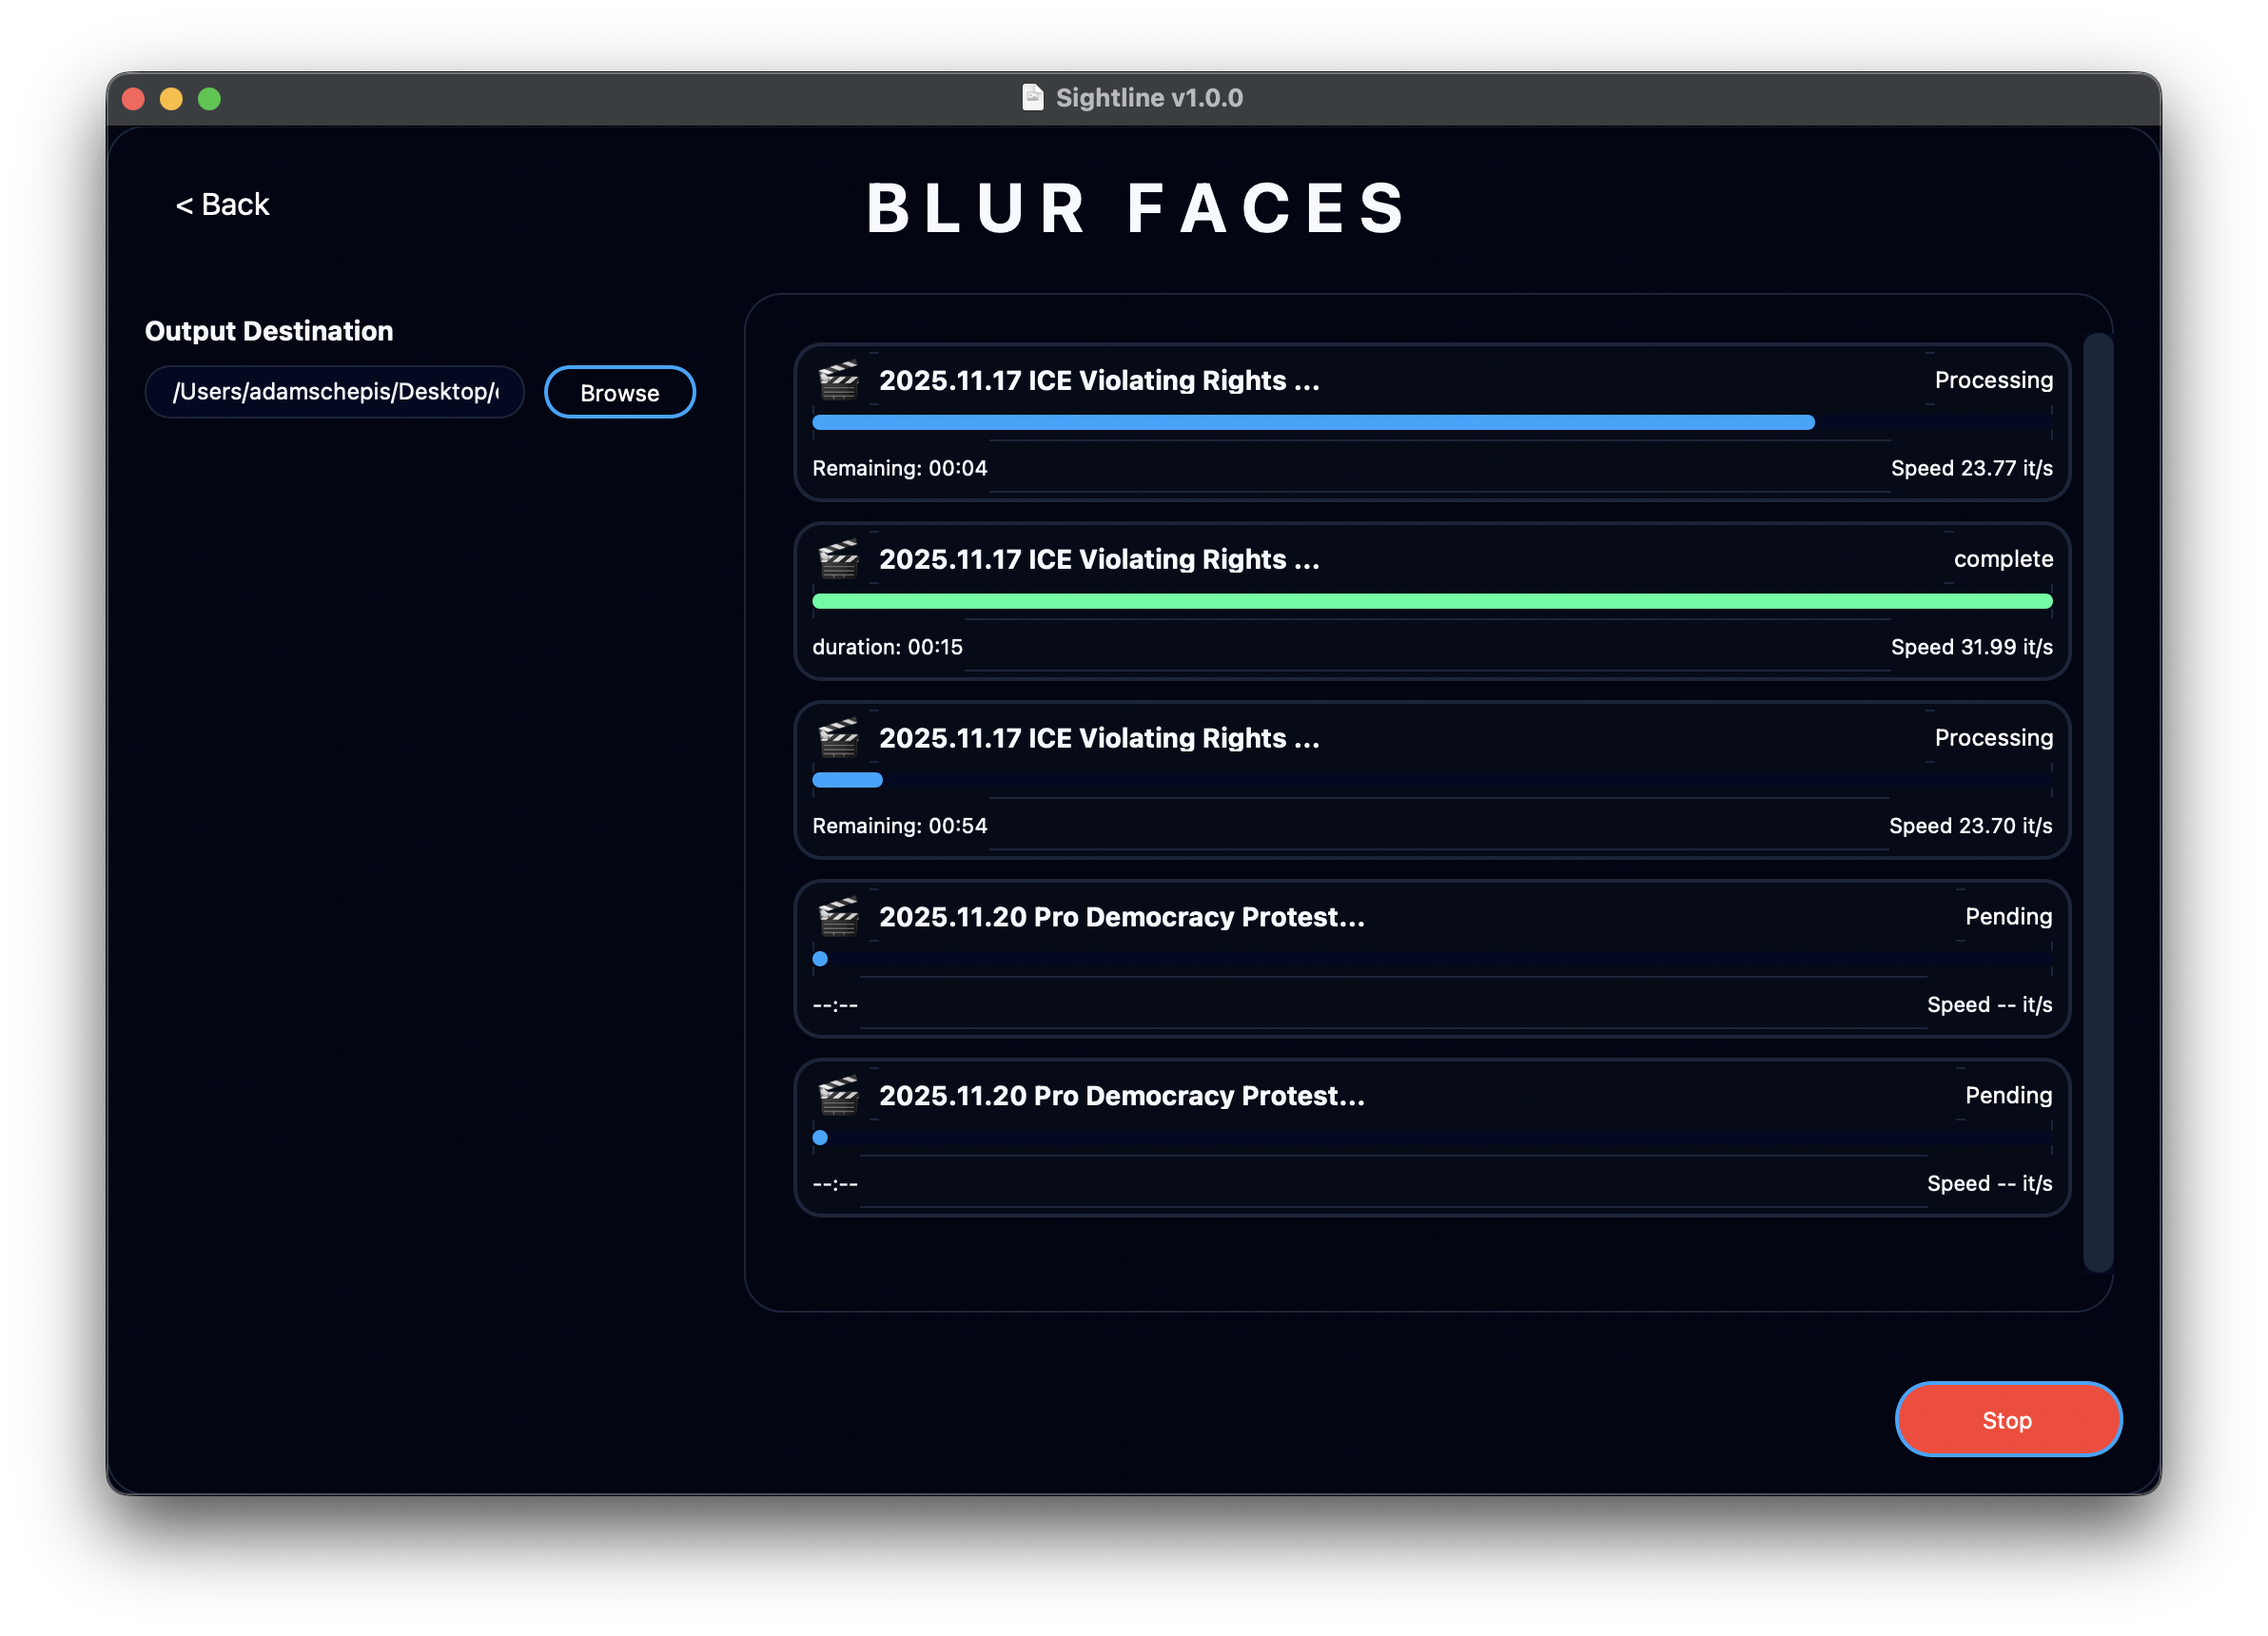2268x1636 pixels.
Task: Click the Pending status on the first Pro Democracy video
Action: (2007, 916)
